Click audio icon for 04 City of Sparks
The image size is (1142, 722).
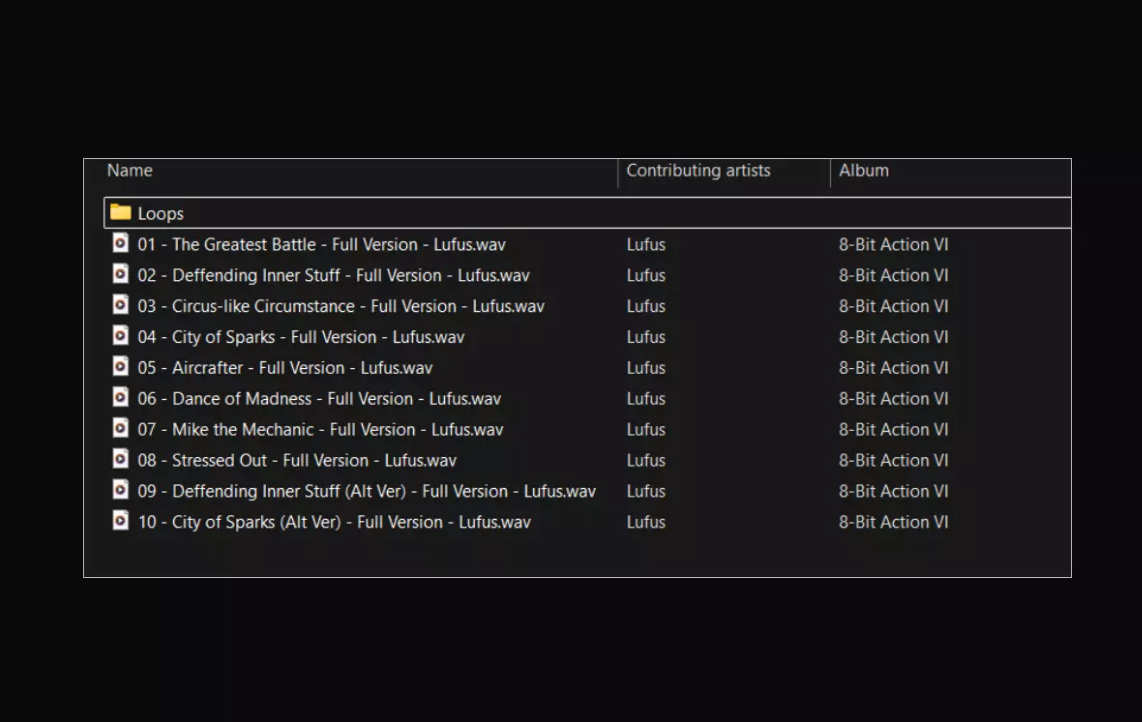(120, 335)
